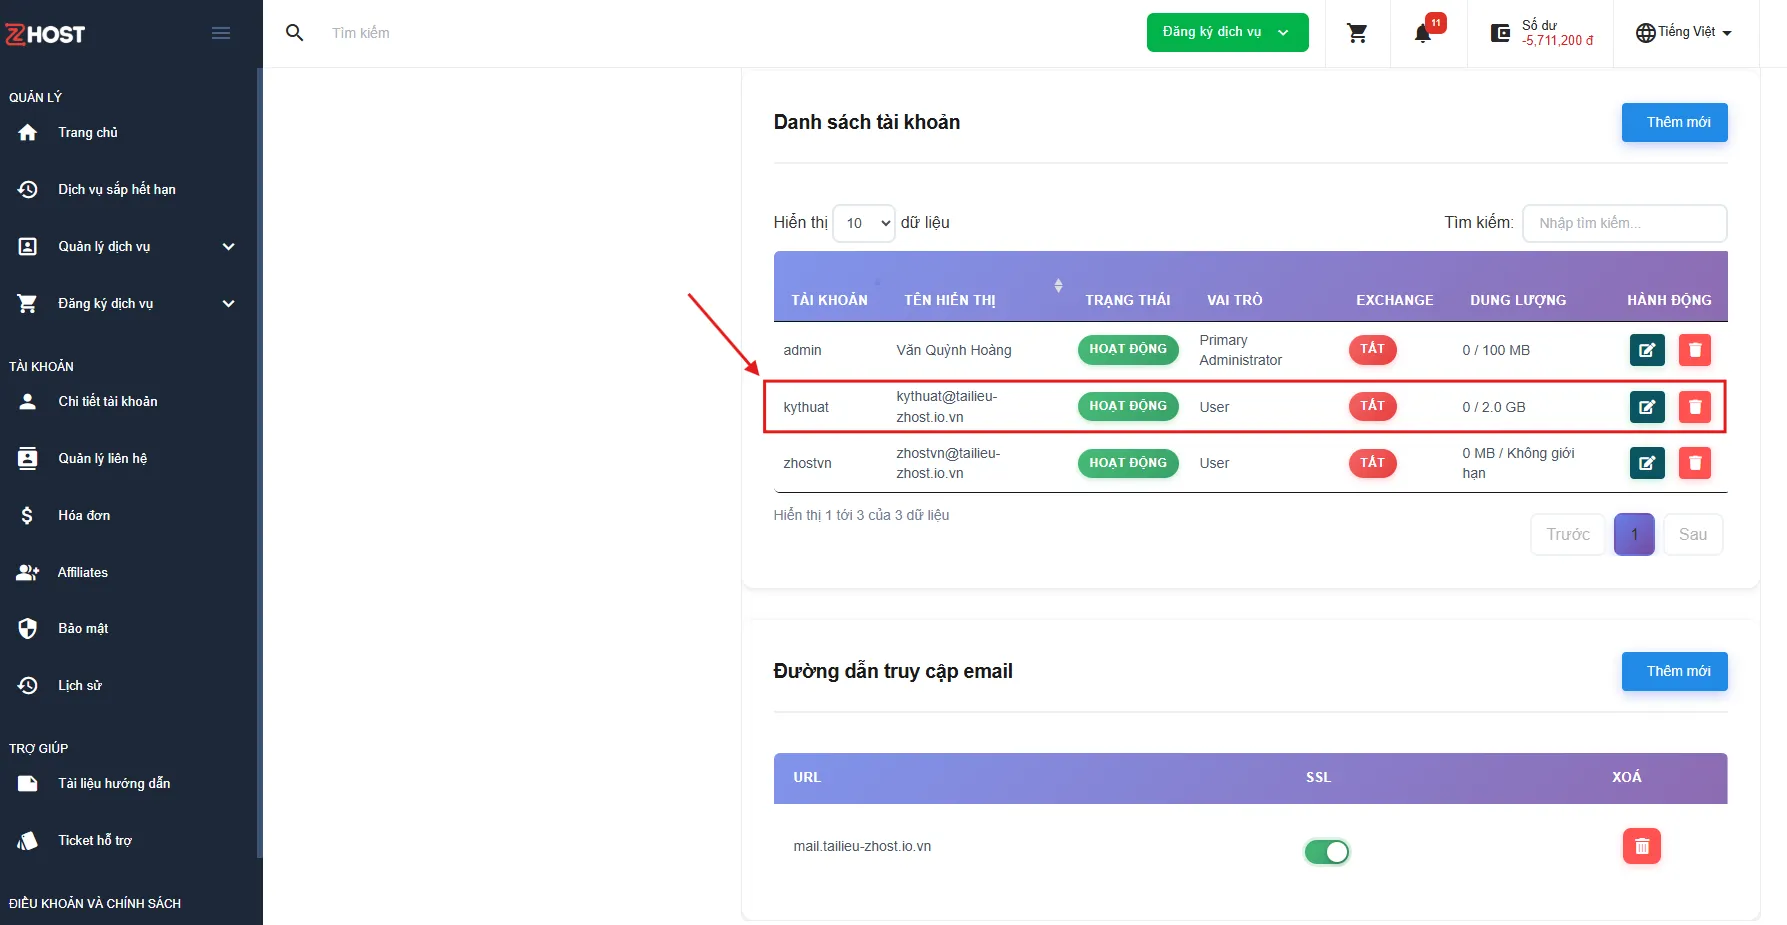This screenshot has height=925, width=1787.
Task: Click 0 / 100 MB storage value
Action: point(1496,350)
